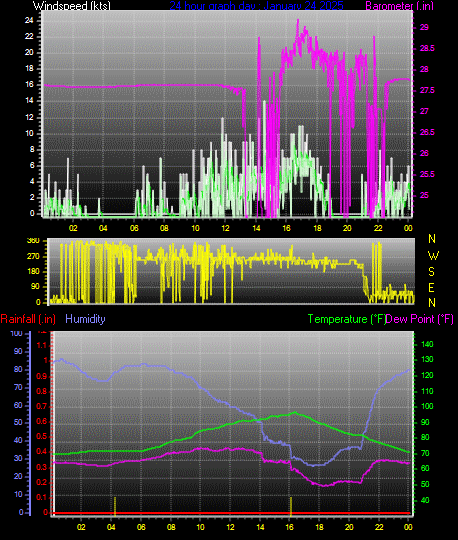458x540 pixels.
Task: Click the 26.5 value on barometer axis
Action: click(x=427, y=132)
